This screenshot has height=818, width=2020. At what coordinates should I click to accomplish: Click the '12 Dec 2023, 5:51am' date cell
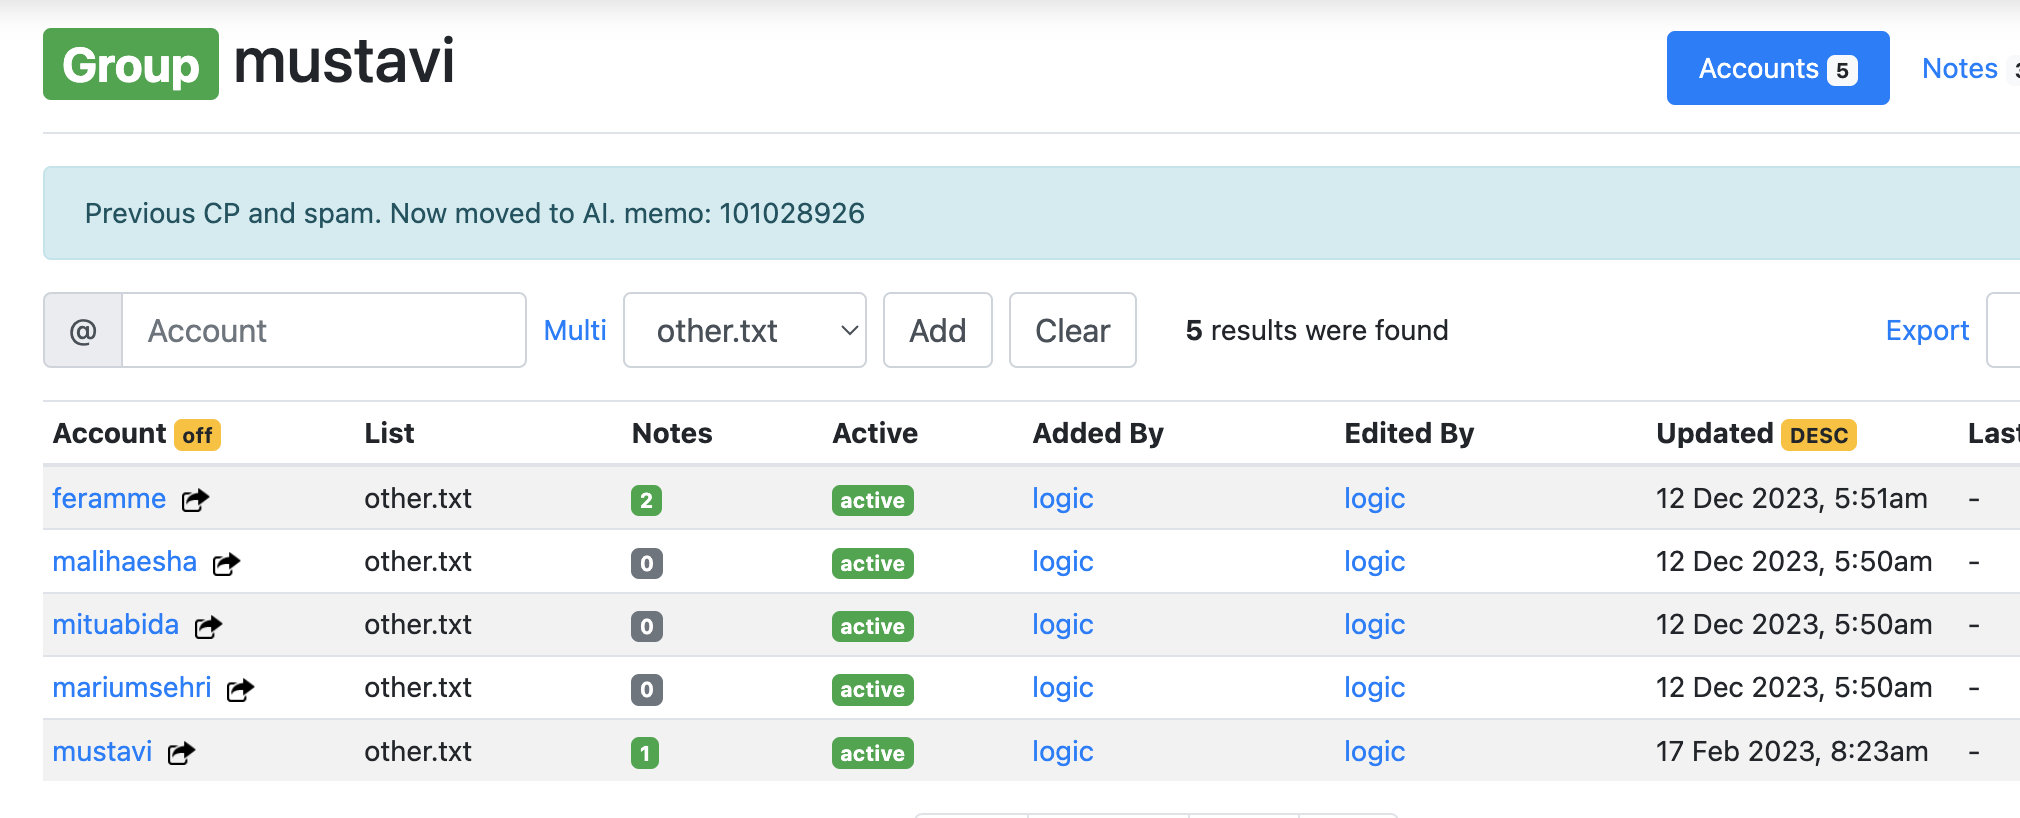click(1792, 498)
